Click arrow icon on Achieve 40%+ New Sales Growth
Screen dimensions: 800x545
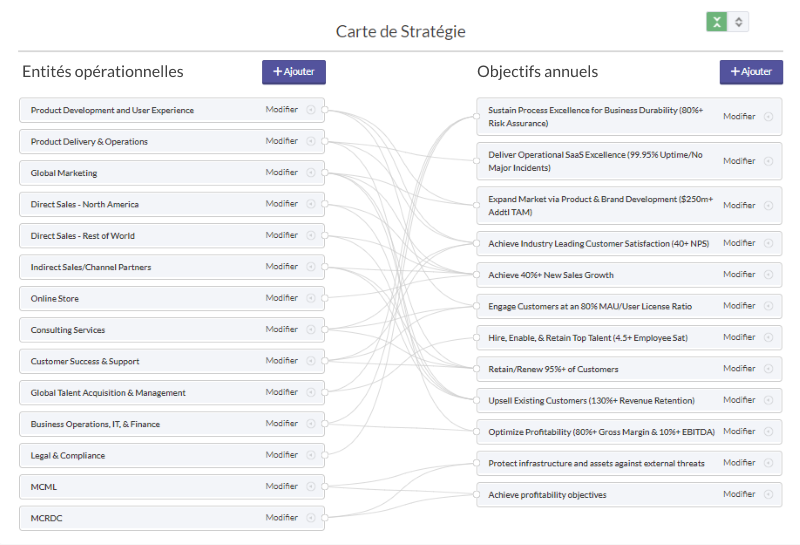pyautogui.click(x=768, y=274)
